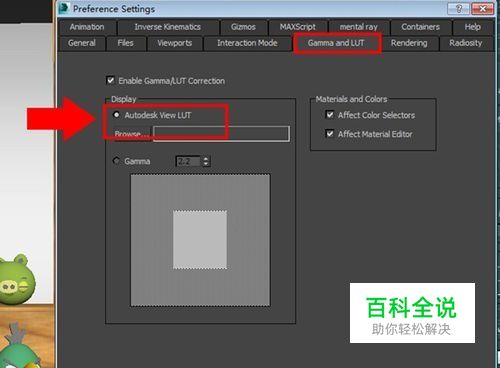
Task: Open the Files tab
Action: (125, 43)
